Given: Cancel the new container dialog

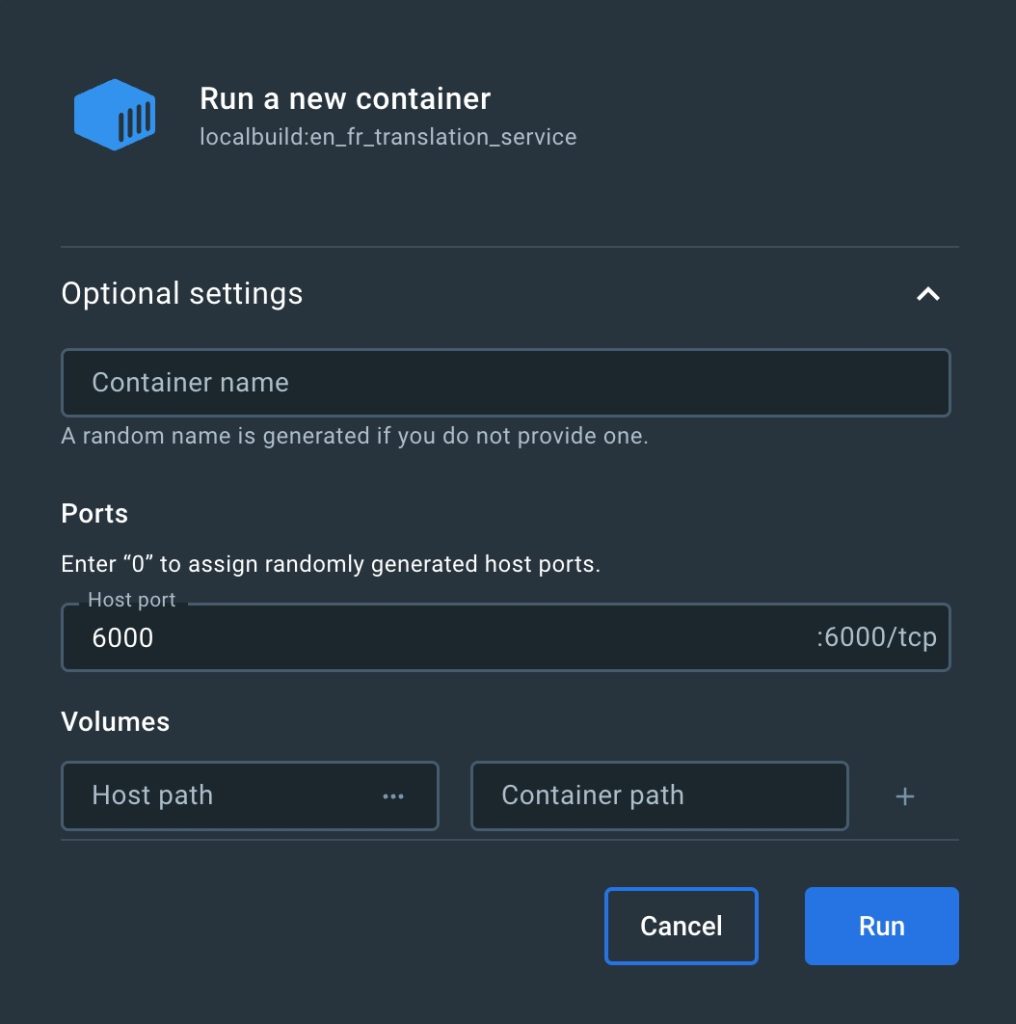Looking at the screenshot, I should 681,926.
